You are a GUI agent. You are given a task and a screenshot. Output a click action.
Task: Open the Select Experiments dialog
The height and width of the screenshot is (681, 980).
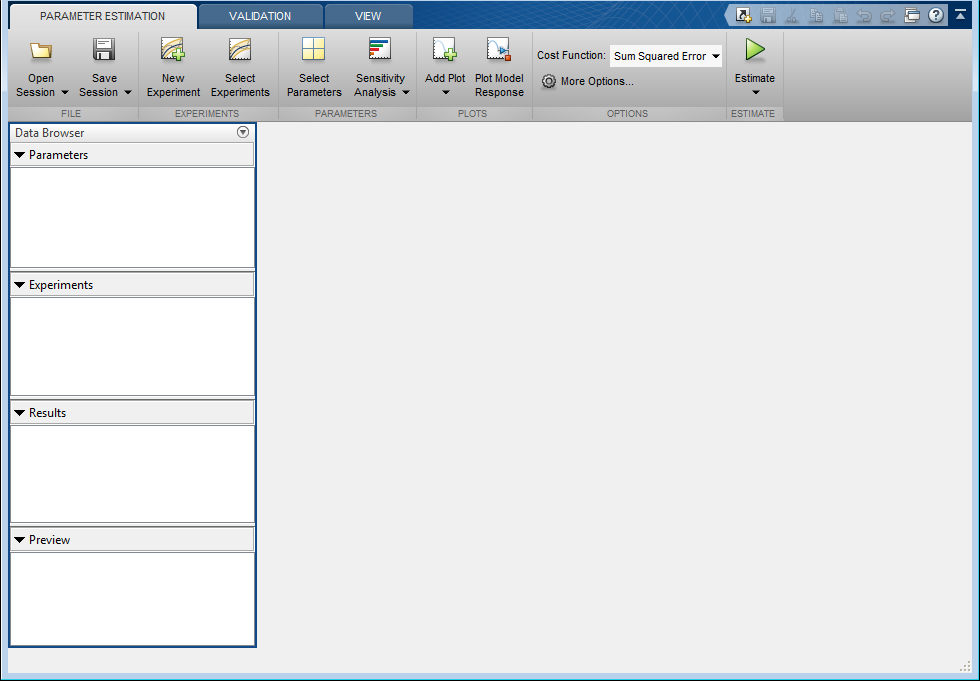[240, 67]
